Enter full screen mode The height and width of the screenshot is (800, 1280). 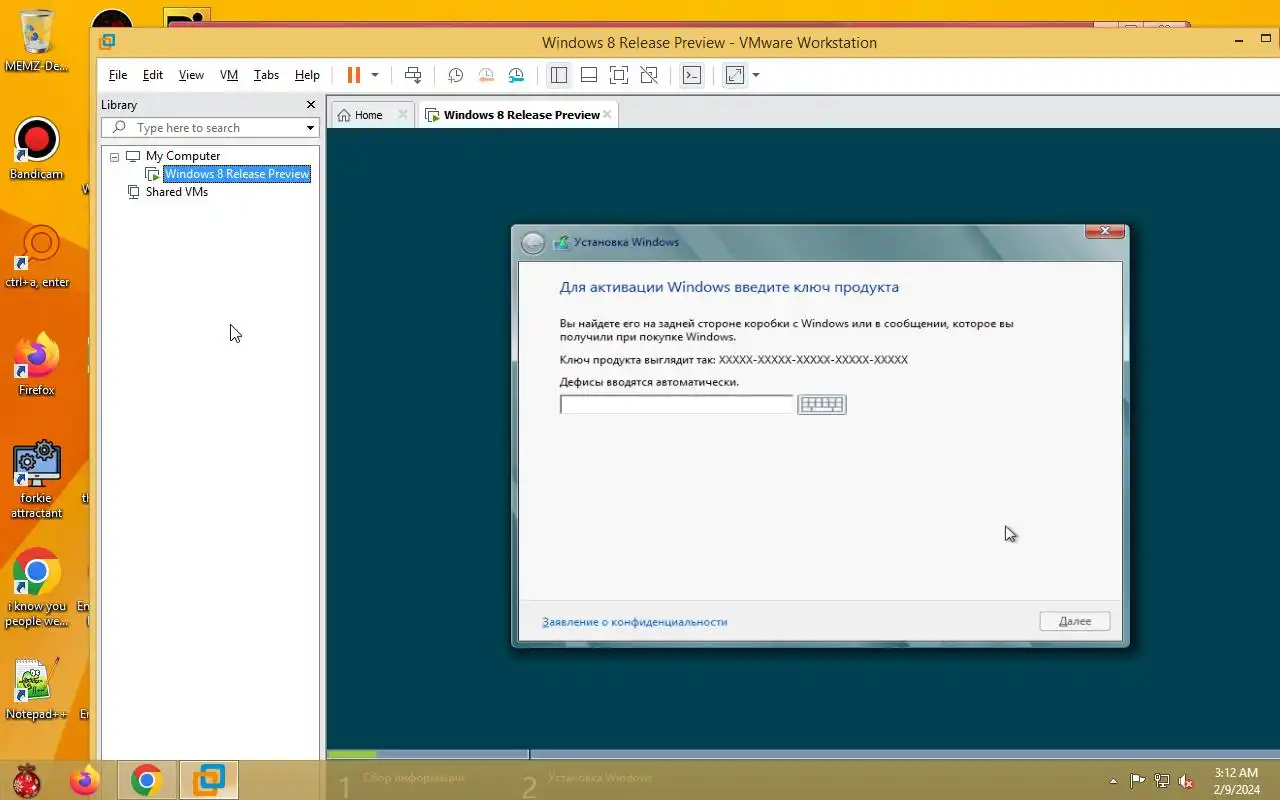click(x=619, y=75)
